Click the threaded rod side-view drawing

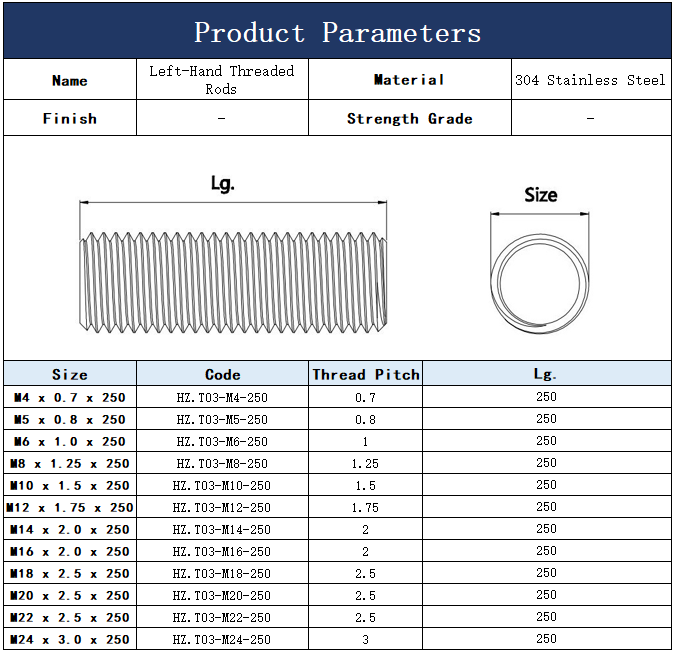[233, 283]
